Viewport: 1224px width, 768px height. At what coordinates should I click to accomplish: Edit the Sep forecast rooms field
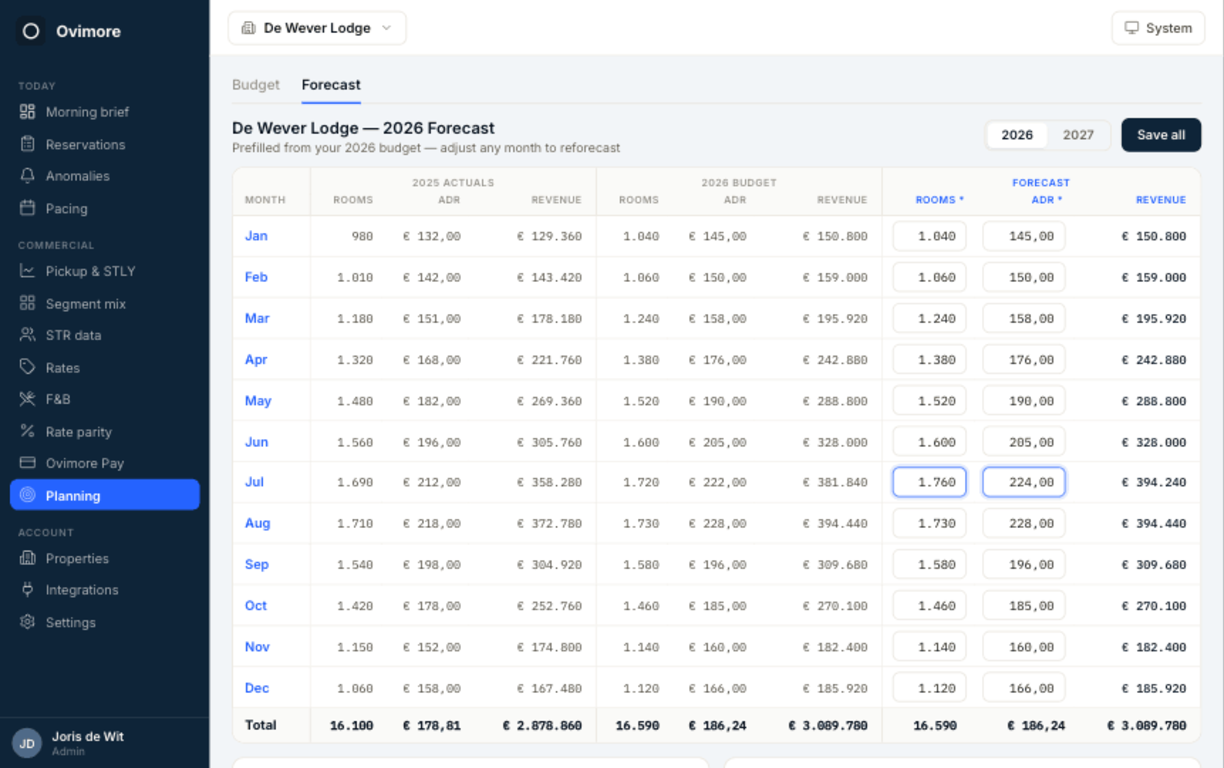click(x=929, y=564)
